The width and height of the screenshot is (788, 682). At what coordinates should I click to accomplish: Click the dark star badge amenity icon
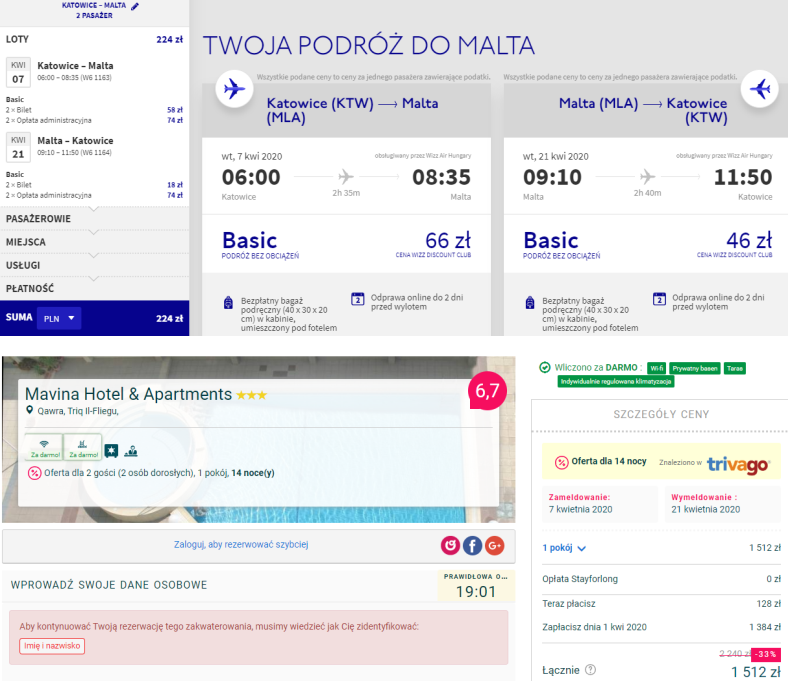point(111,451)
